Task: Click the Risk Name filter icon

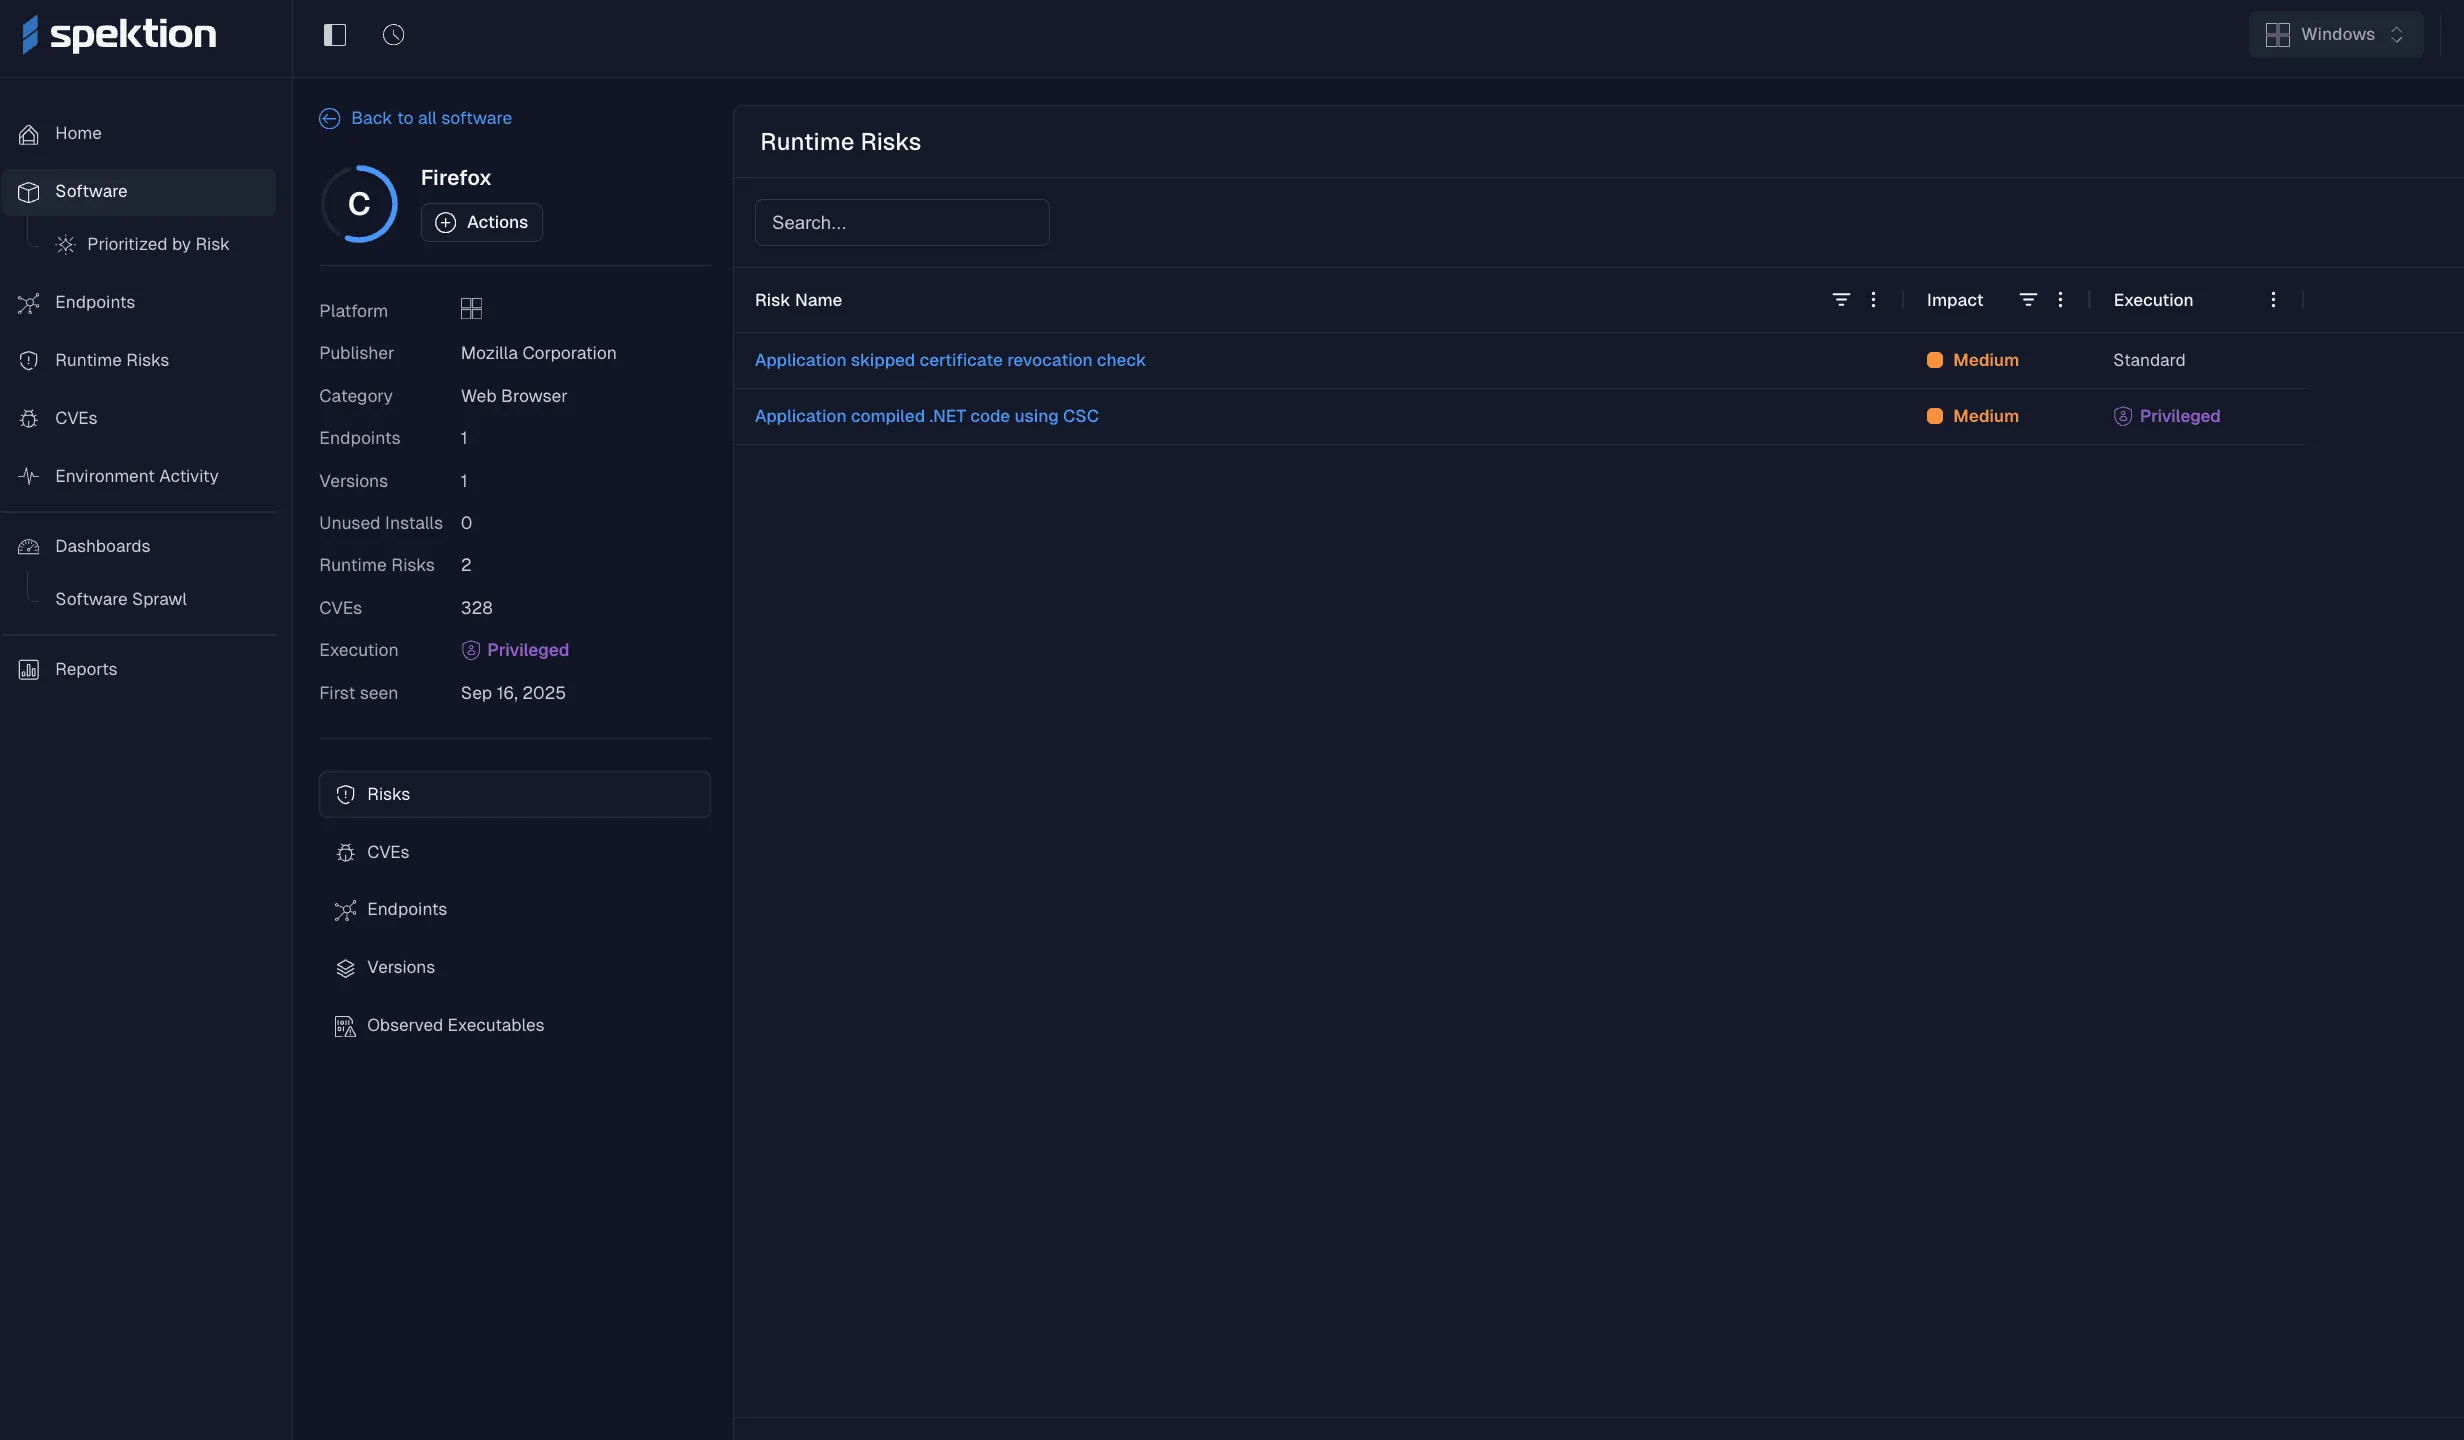Action: (x=1840, y=300)
